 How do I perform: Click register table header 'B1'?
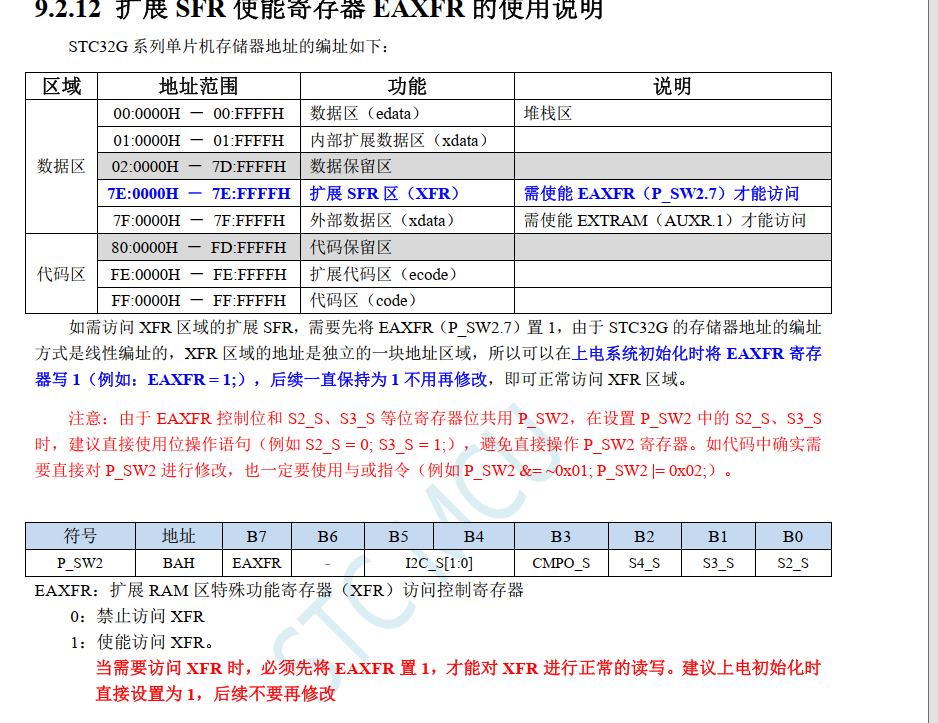tap(718, 536)
